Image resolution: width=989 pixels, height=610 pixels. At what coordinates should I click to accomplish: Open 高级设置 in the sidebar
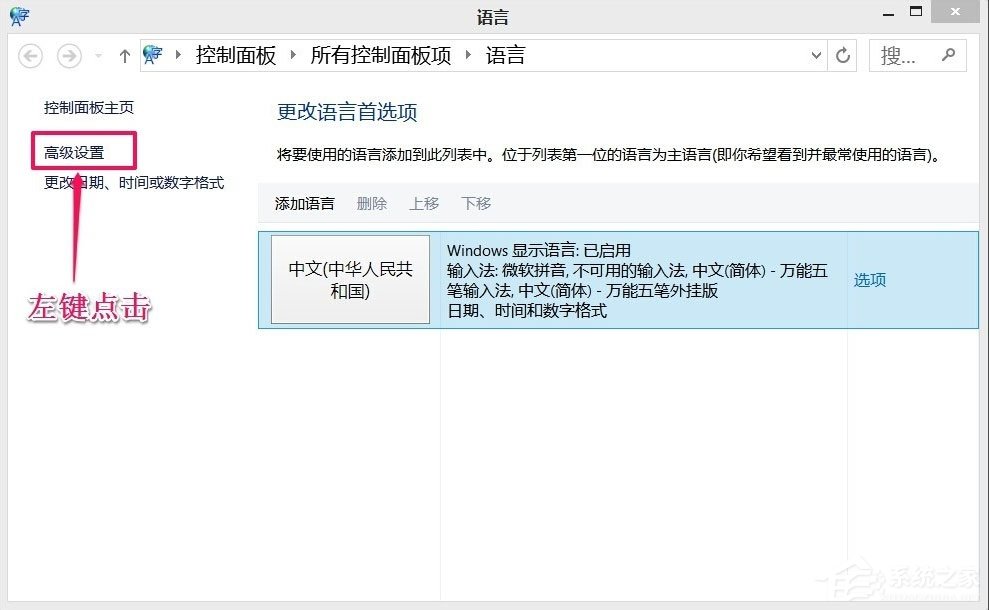pos(73,149)
